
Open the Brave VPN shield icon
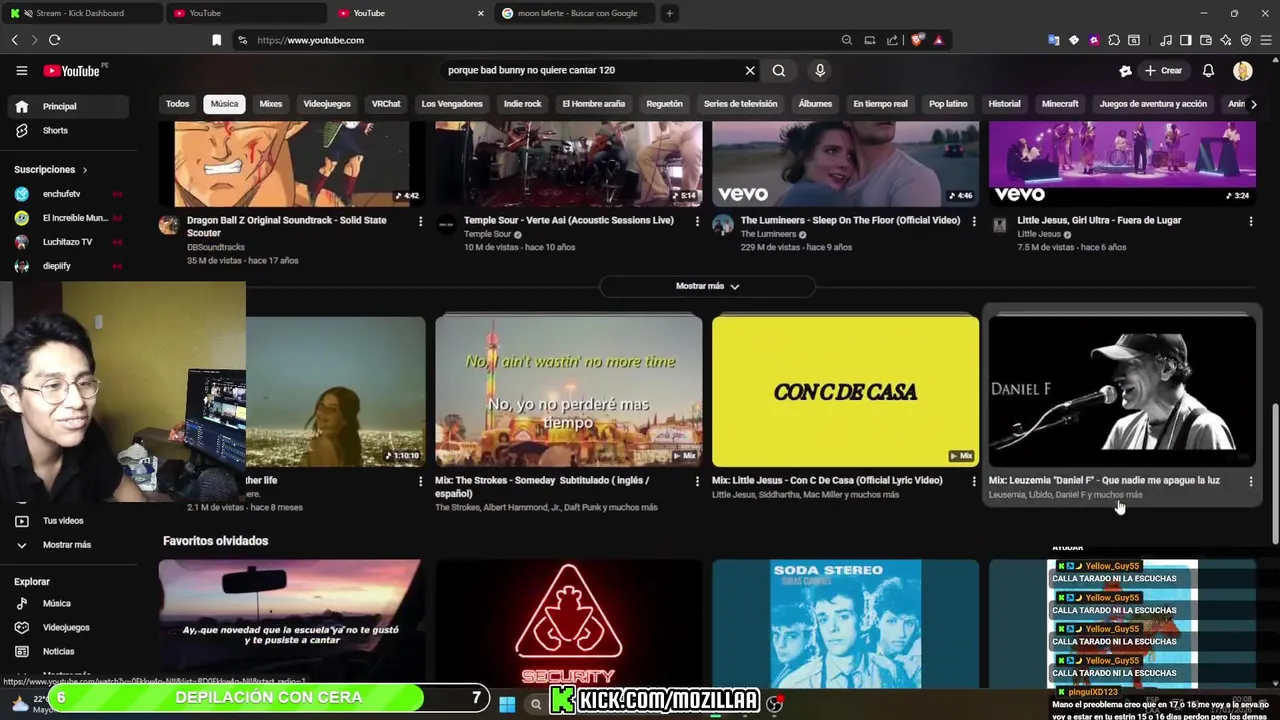[1246, 40]
